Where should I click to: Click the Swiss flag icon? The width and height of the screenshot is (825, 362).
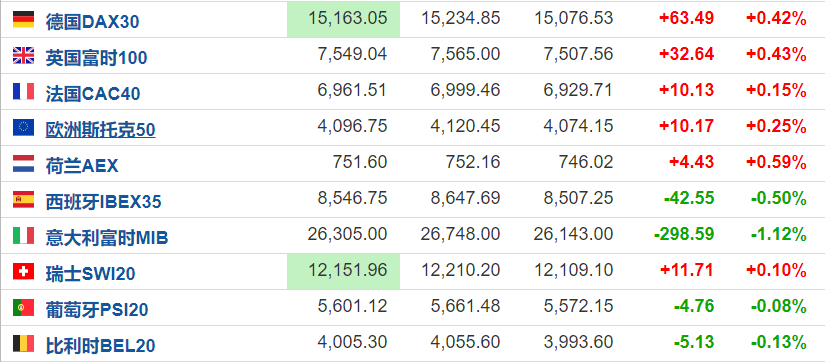click(24, 272)
